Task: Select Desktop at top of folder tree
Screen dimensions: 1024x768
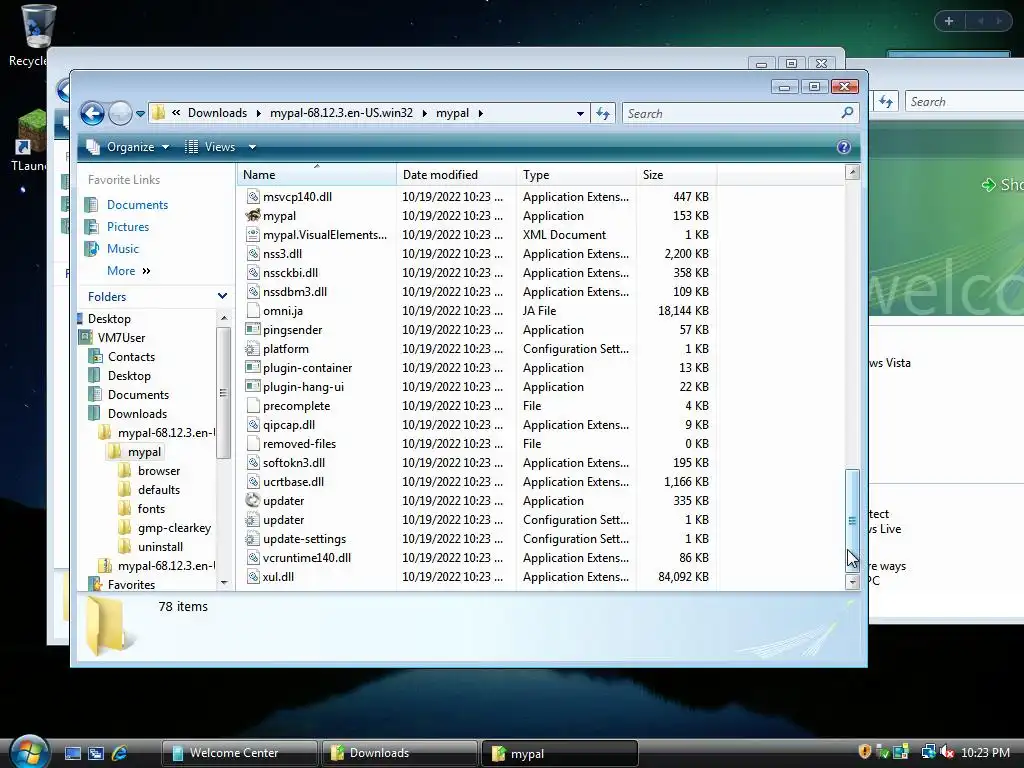Action: click(x=109, y=319)
